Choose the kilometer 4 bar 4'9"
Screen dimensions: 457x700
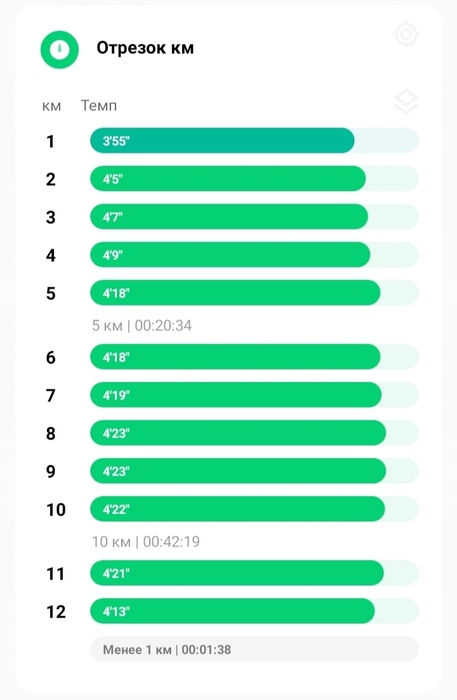(x=254, y=255)
